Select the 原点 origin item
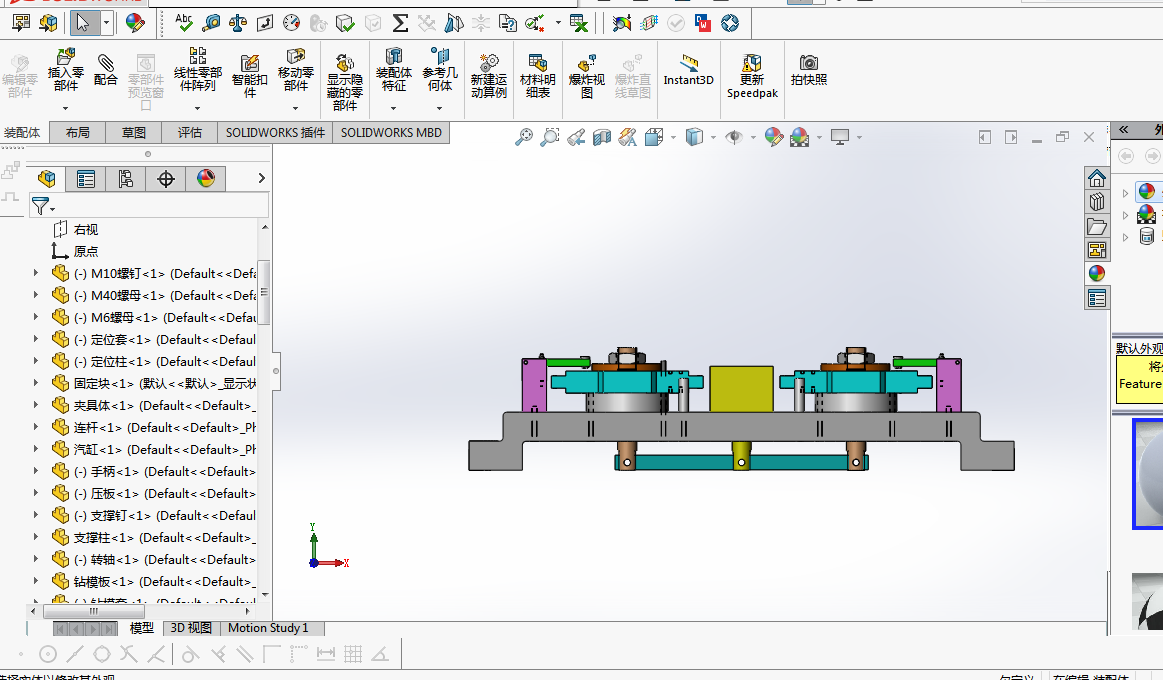Viewport: 1163px width, 680px height. tap(86, 251)
